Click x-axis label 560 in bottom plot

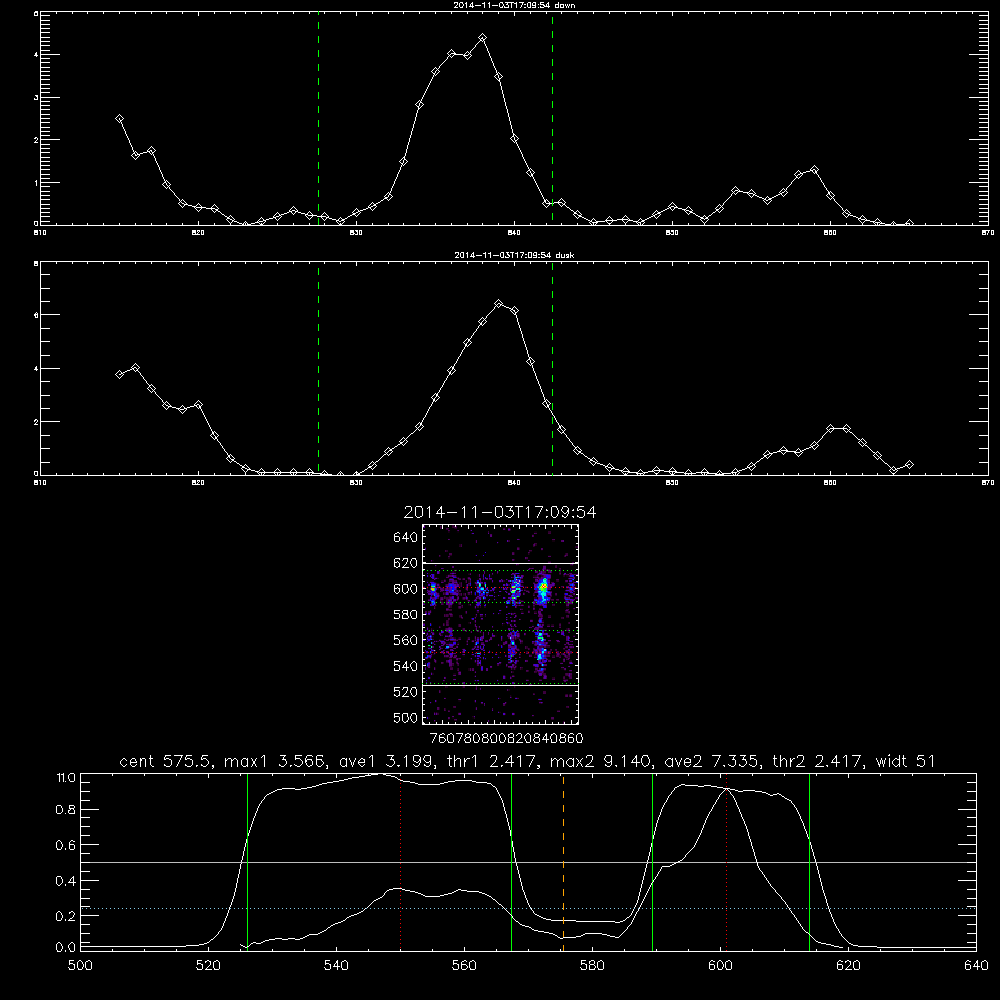464,966
